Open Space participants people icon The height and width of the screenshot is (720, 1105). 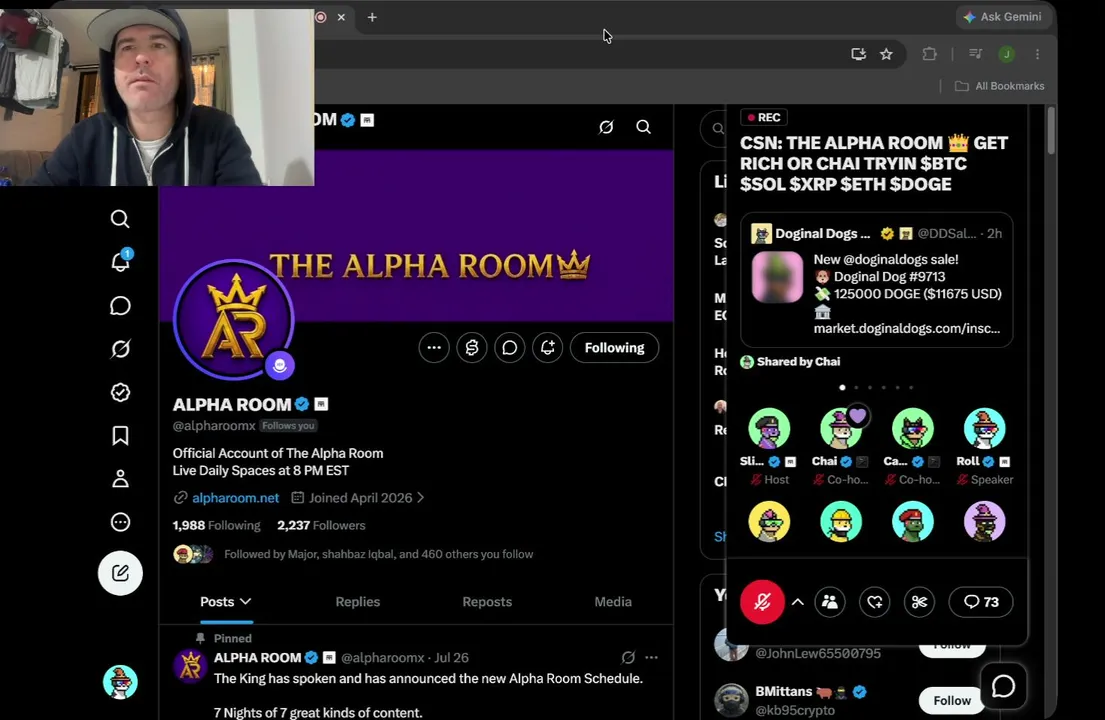(830, 602)
